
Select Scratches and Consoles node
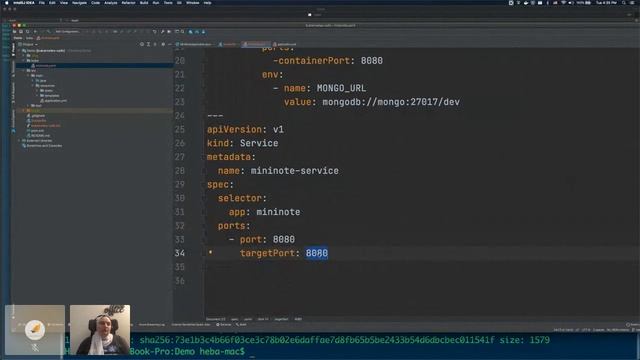42,146
